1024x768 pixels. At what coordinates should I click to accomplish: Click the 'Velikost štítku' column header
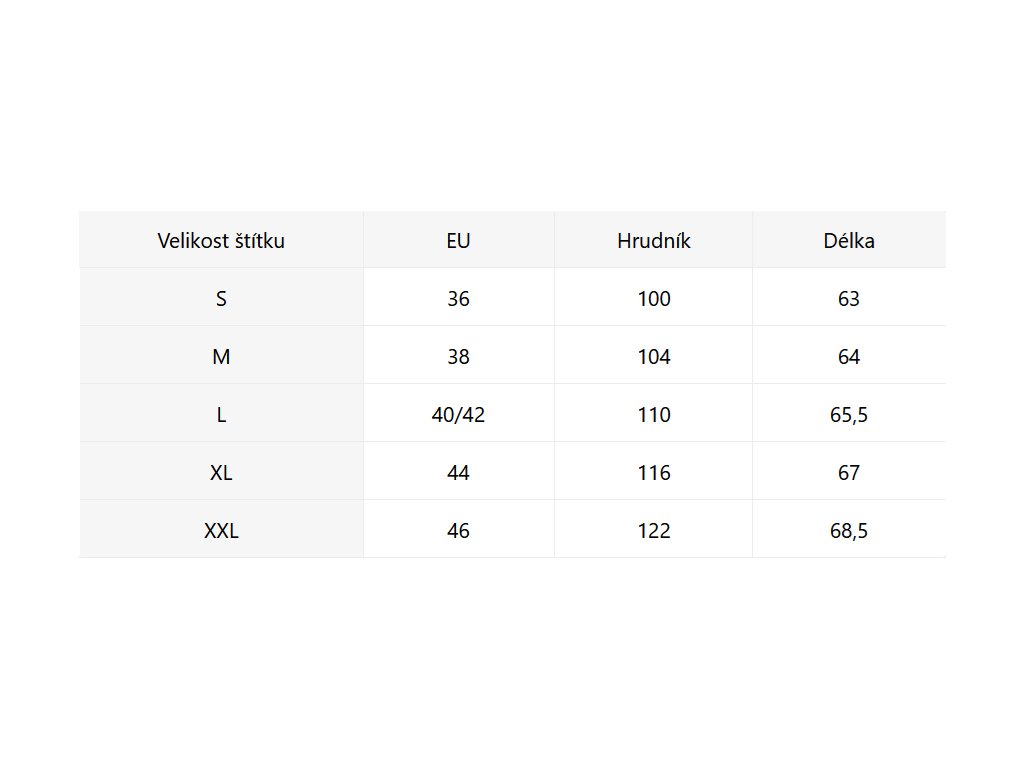221,241
